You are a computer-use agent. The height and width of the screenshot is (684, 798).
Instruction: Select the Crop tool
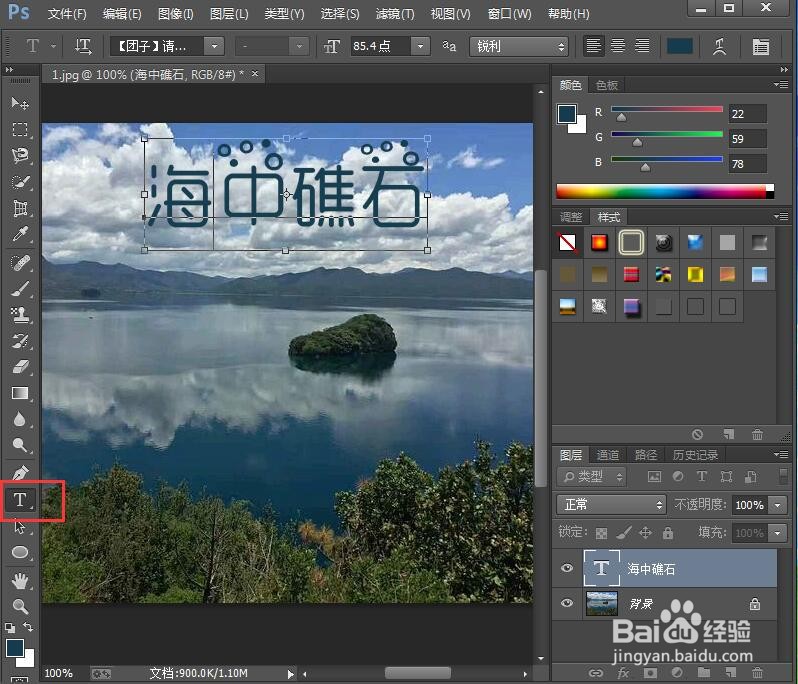point(20,208)
